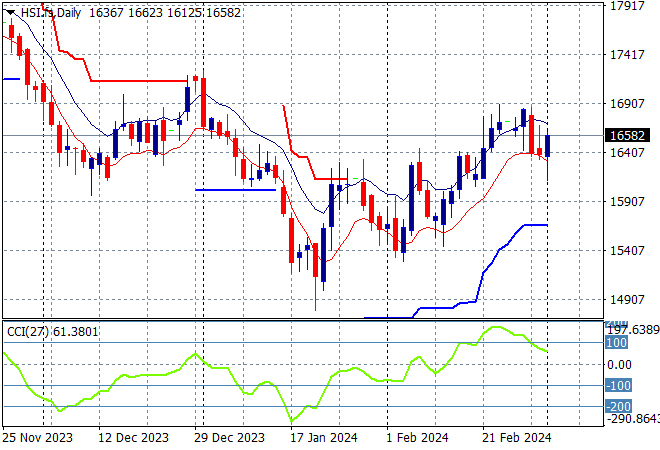Click the current price tag 16582
The image size is (660, 450).
click(628, 135)
